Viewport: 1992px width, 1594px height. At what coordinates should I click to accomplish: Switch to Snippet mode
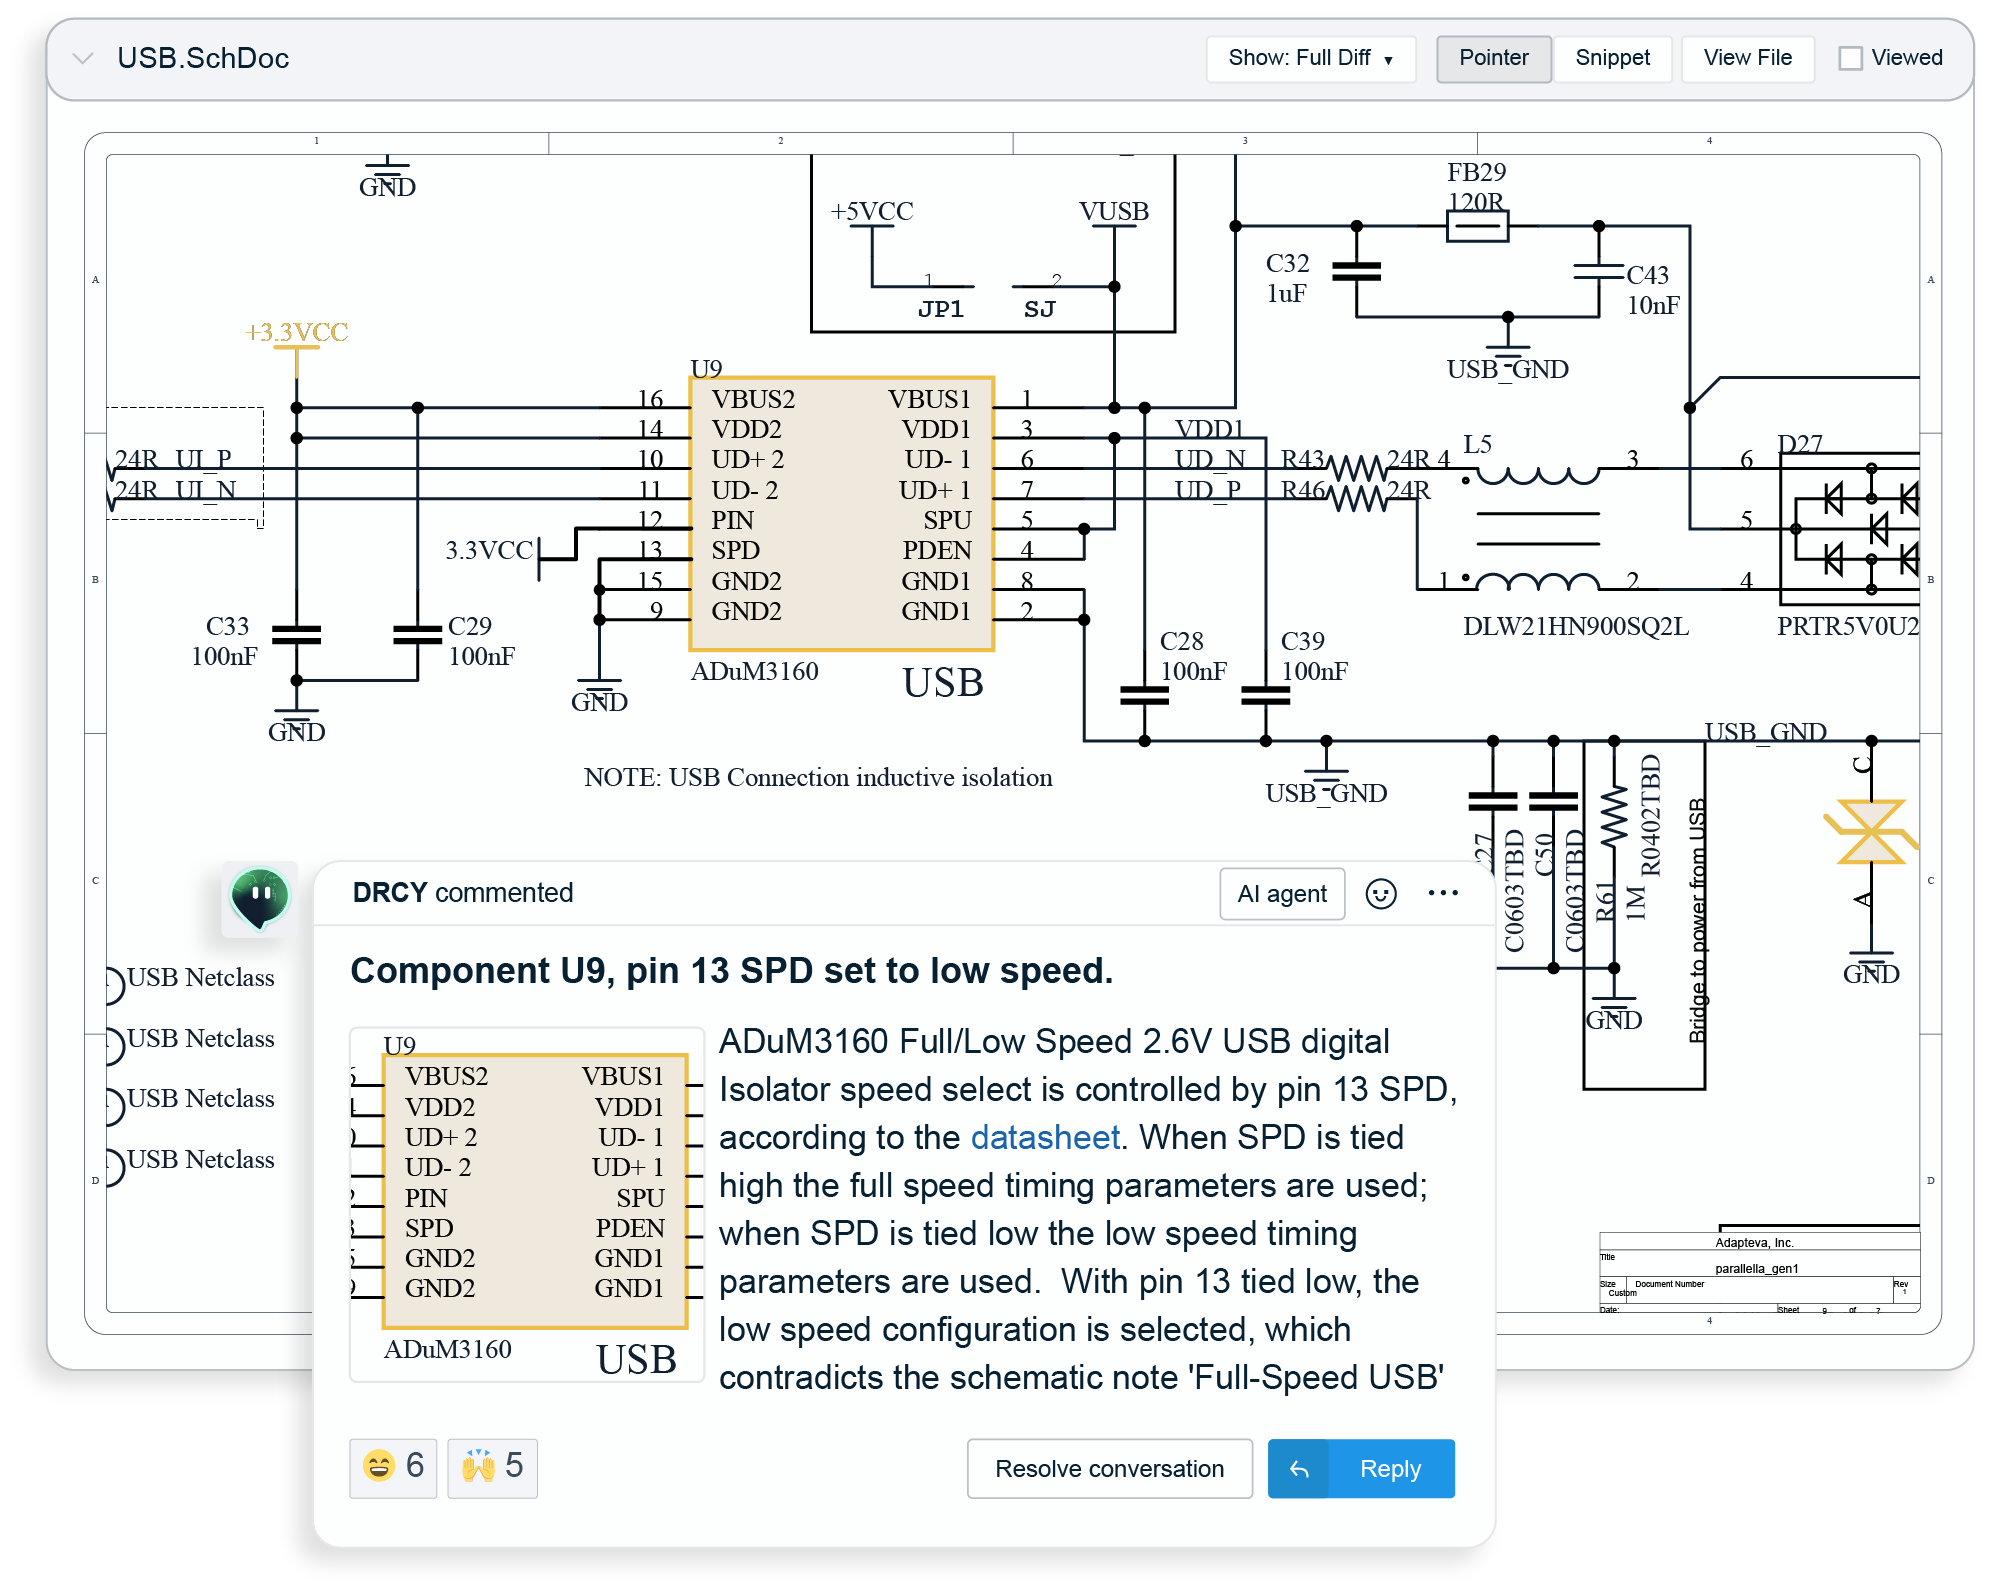coord(1612,57)
